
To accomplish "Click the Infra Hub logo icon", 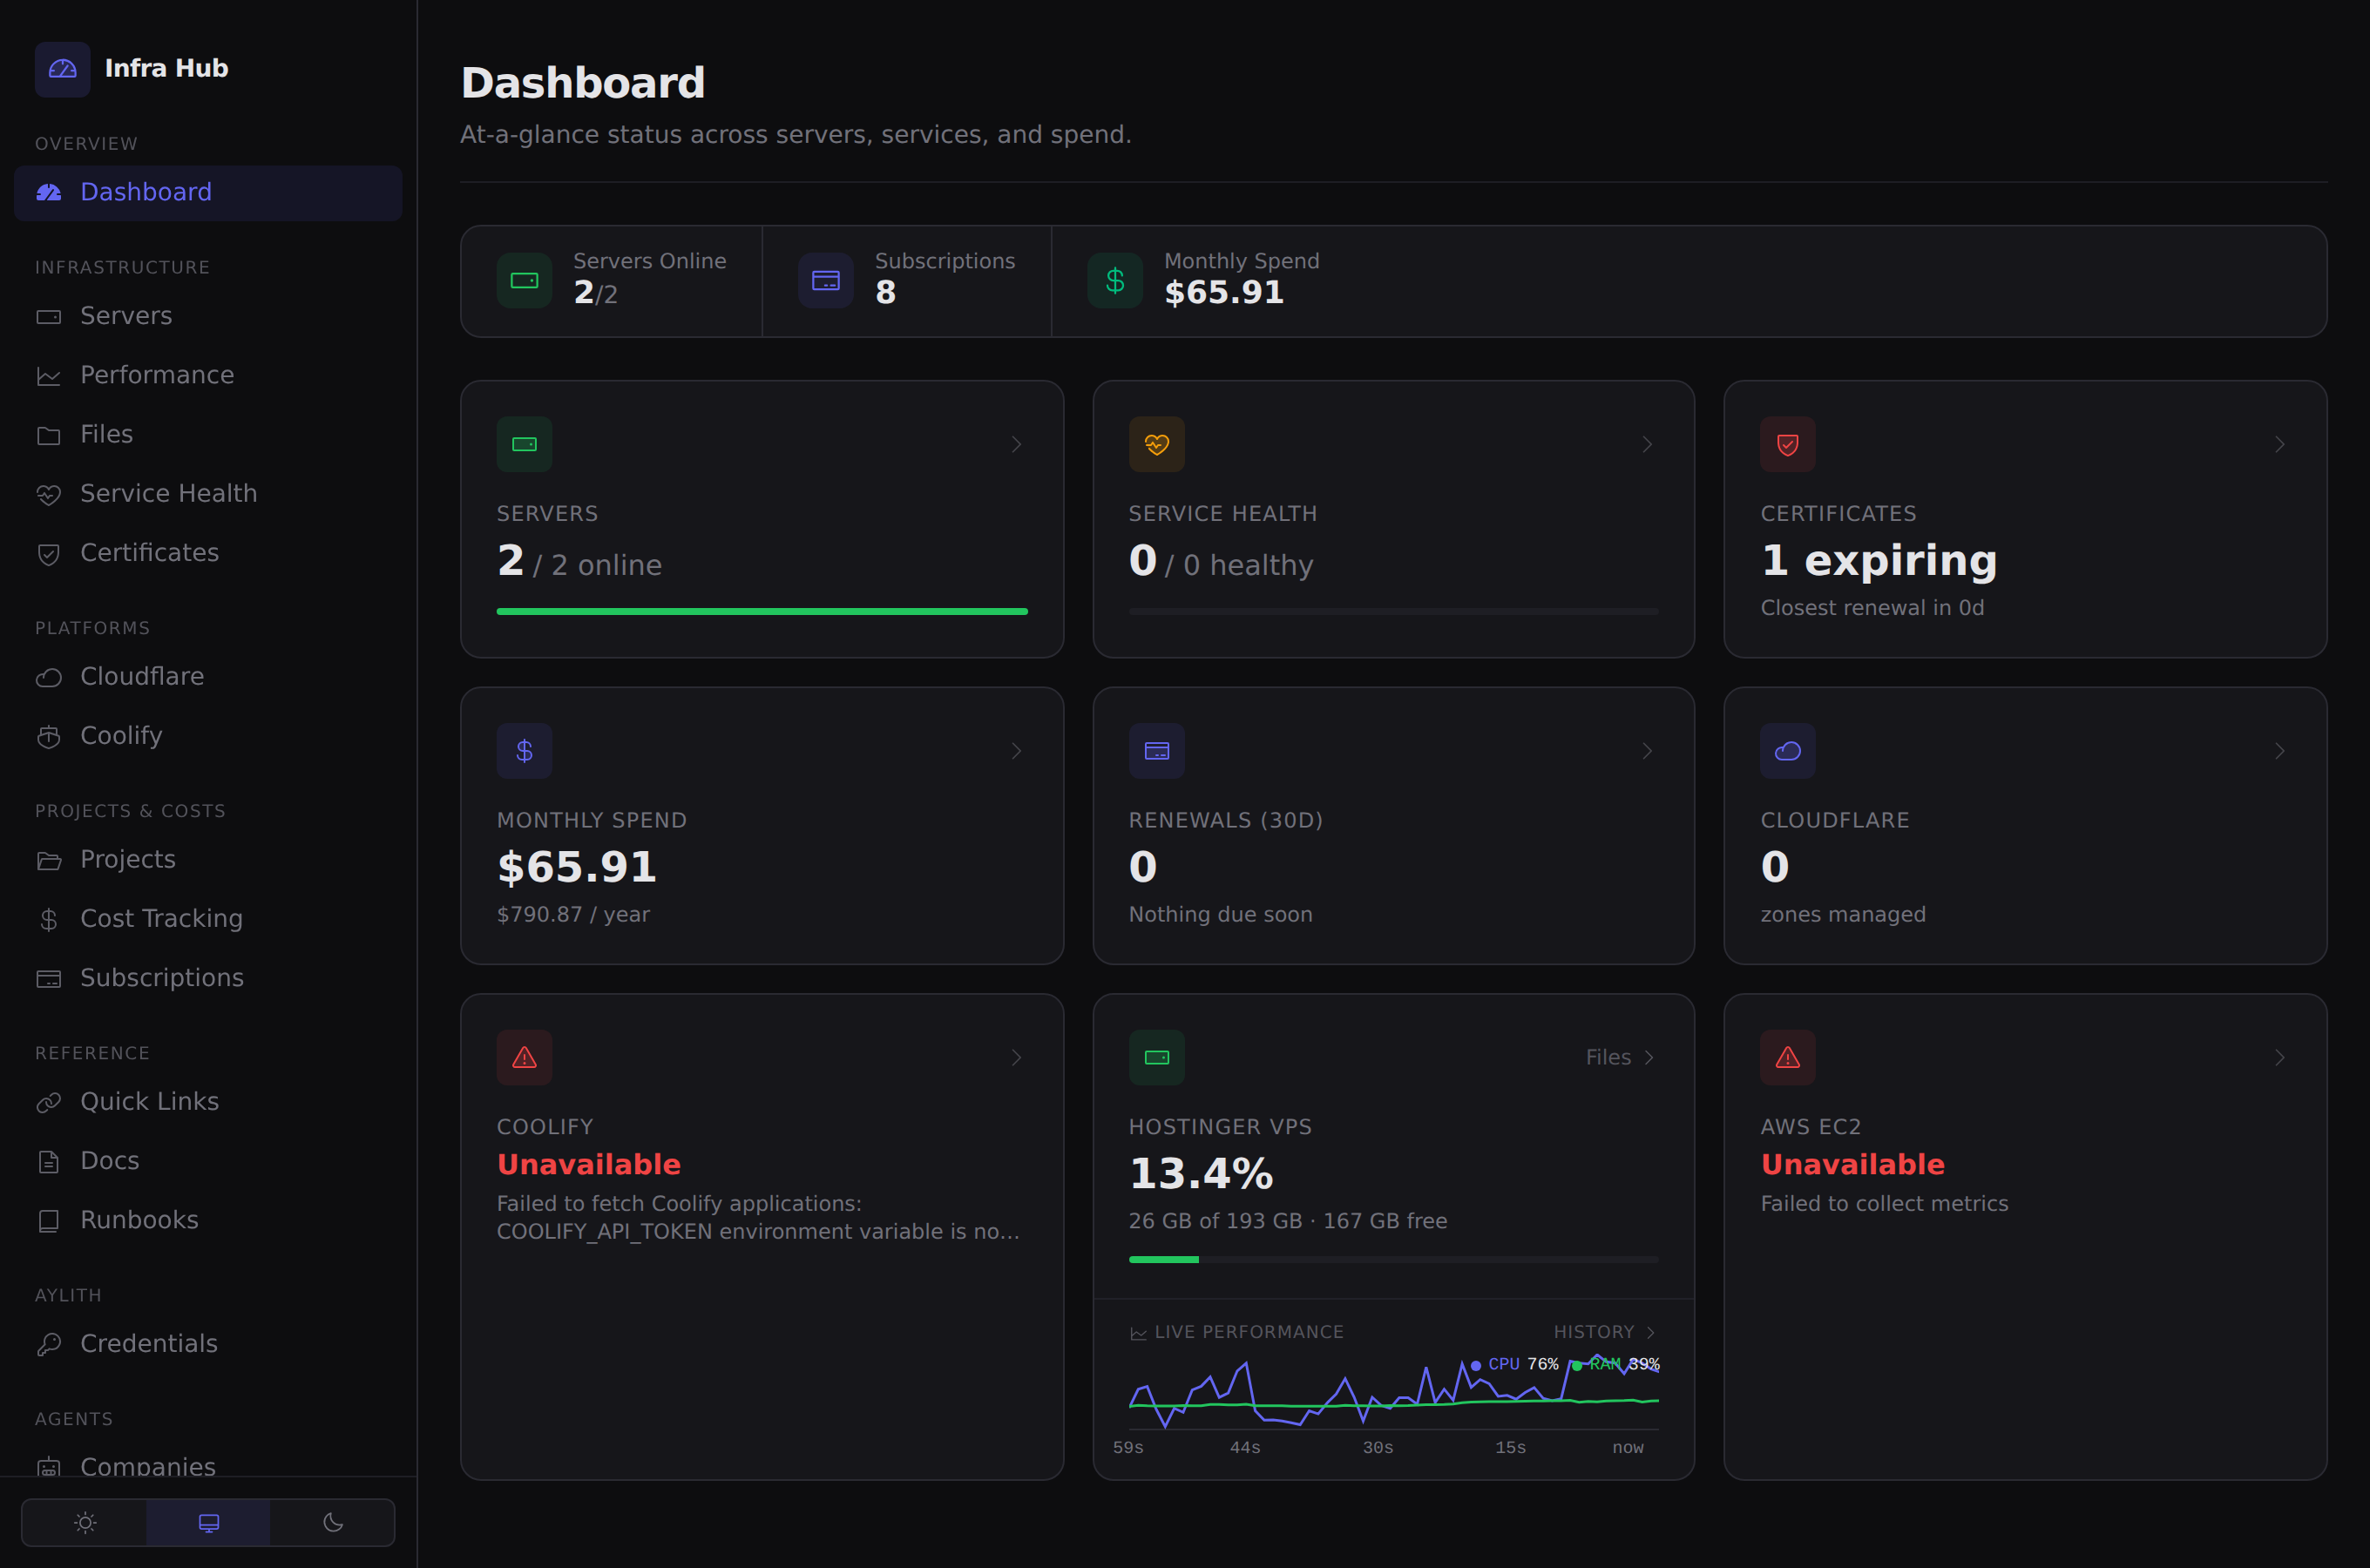I will pyautogui.click(x=62, y=69).
